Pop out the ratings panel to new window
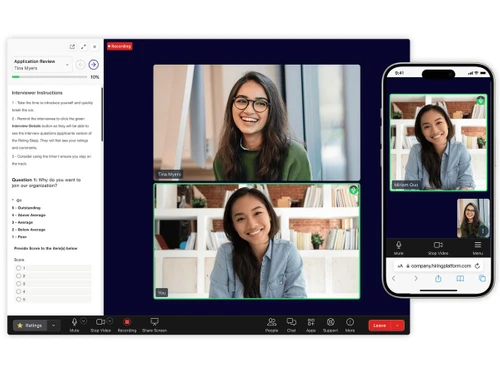 pos(72,47)
